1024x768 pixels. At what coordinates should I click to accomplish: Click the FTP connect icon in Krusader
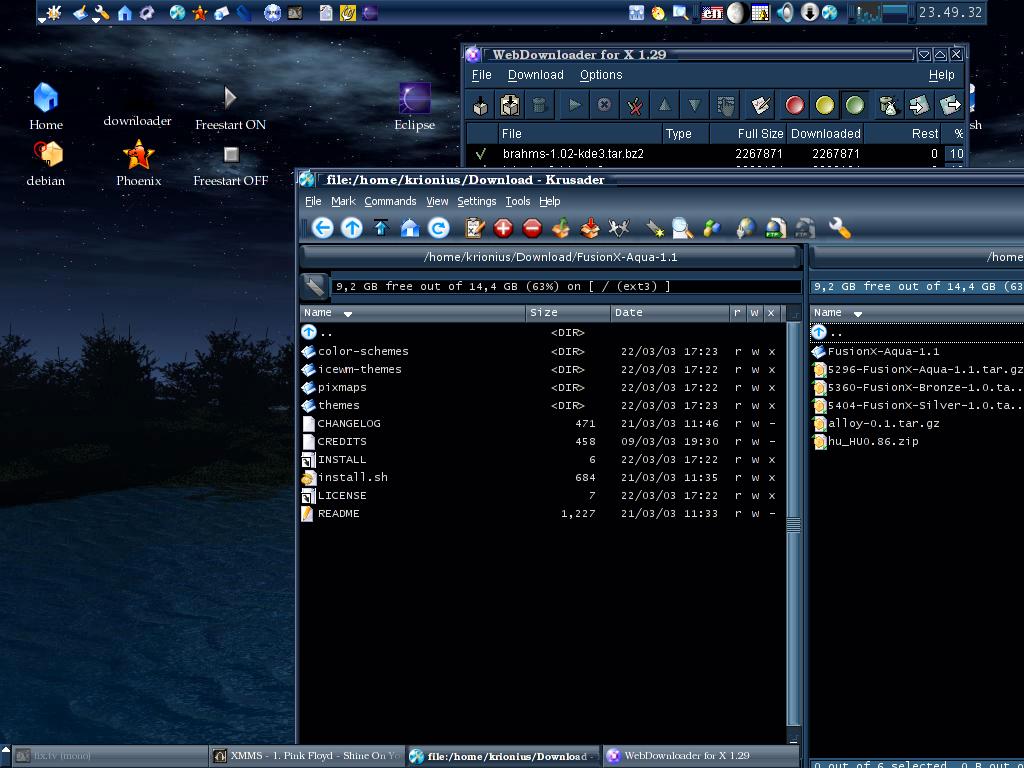point(775,228)
